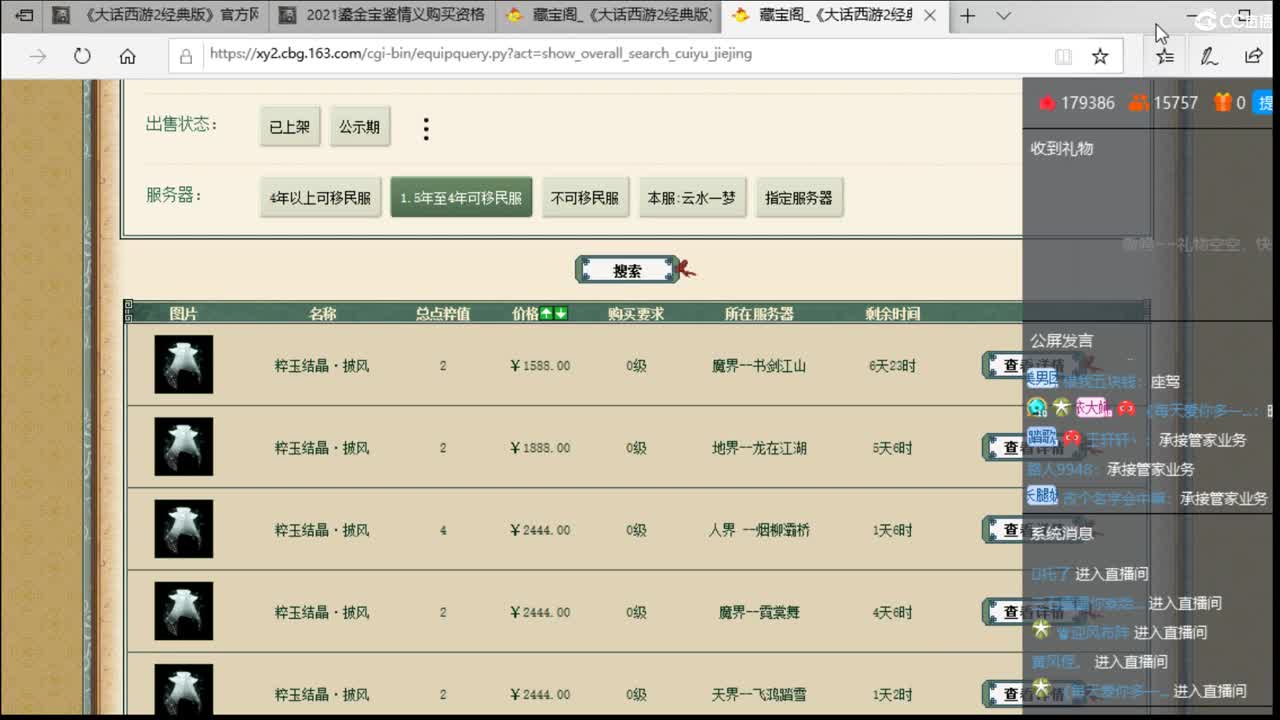Open item image of ¥1888.00 listing
1280x720 pixels.
pyautogui.click(x=184, y=446)
